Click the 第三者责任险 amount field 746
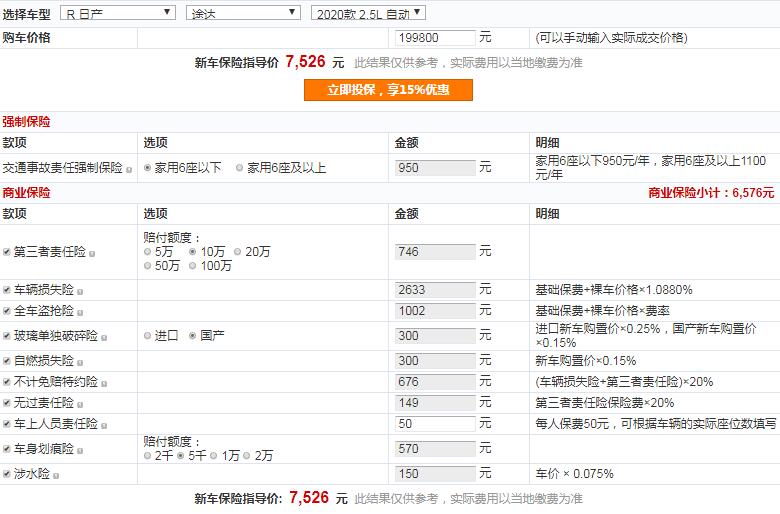780x514 pixels. pyautogui.click(x=435, y=252)
